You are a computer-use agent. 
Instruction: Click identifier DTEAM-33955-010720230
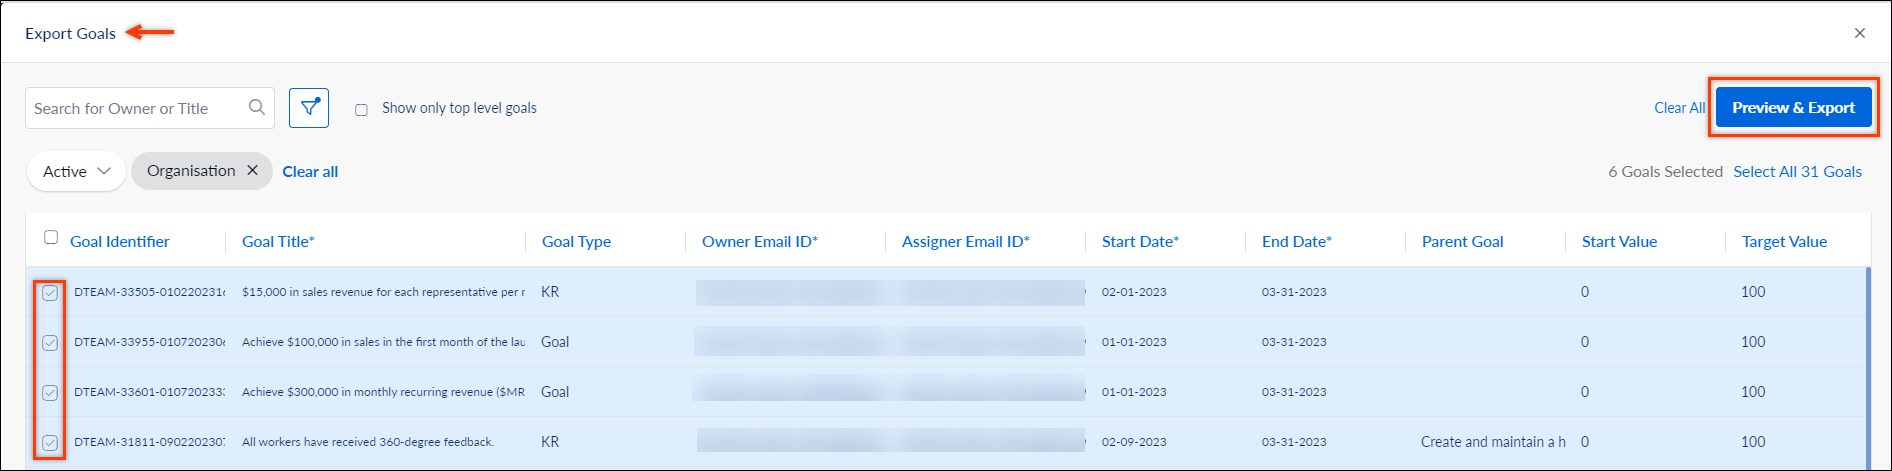point(149,342)
